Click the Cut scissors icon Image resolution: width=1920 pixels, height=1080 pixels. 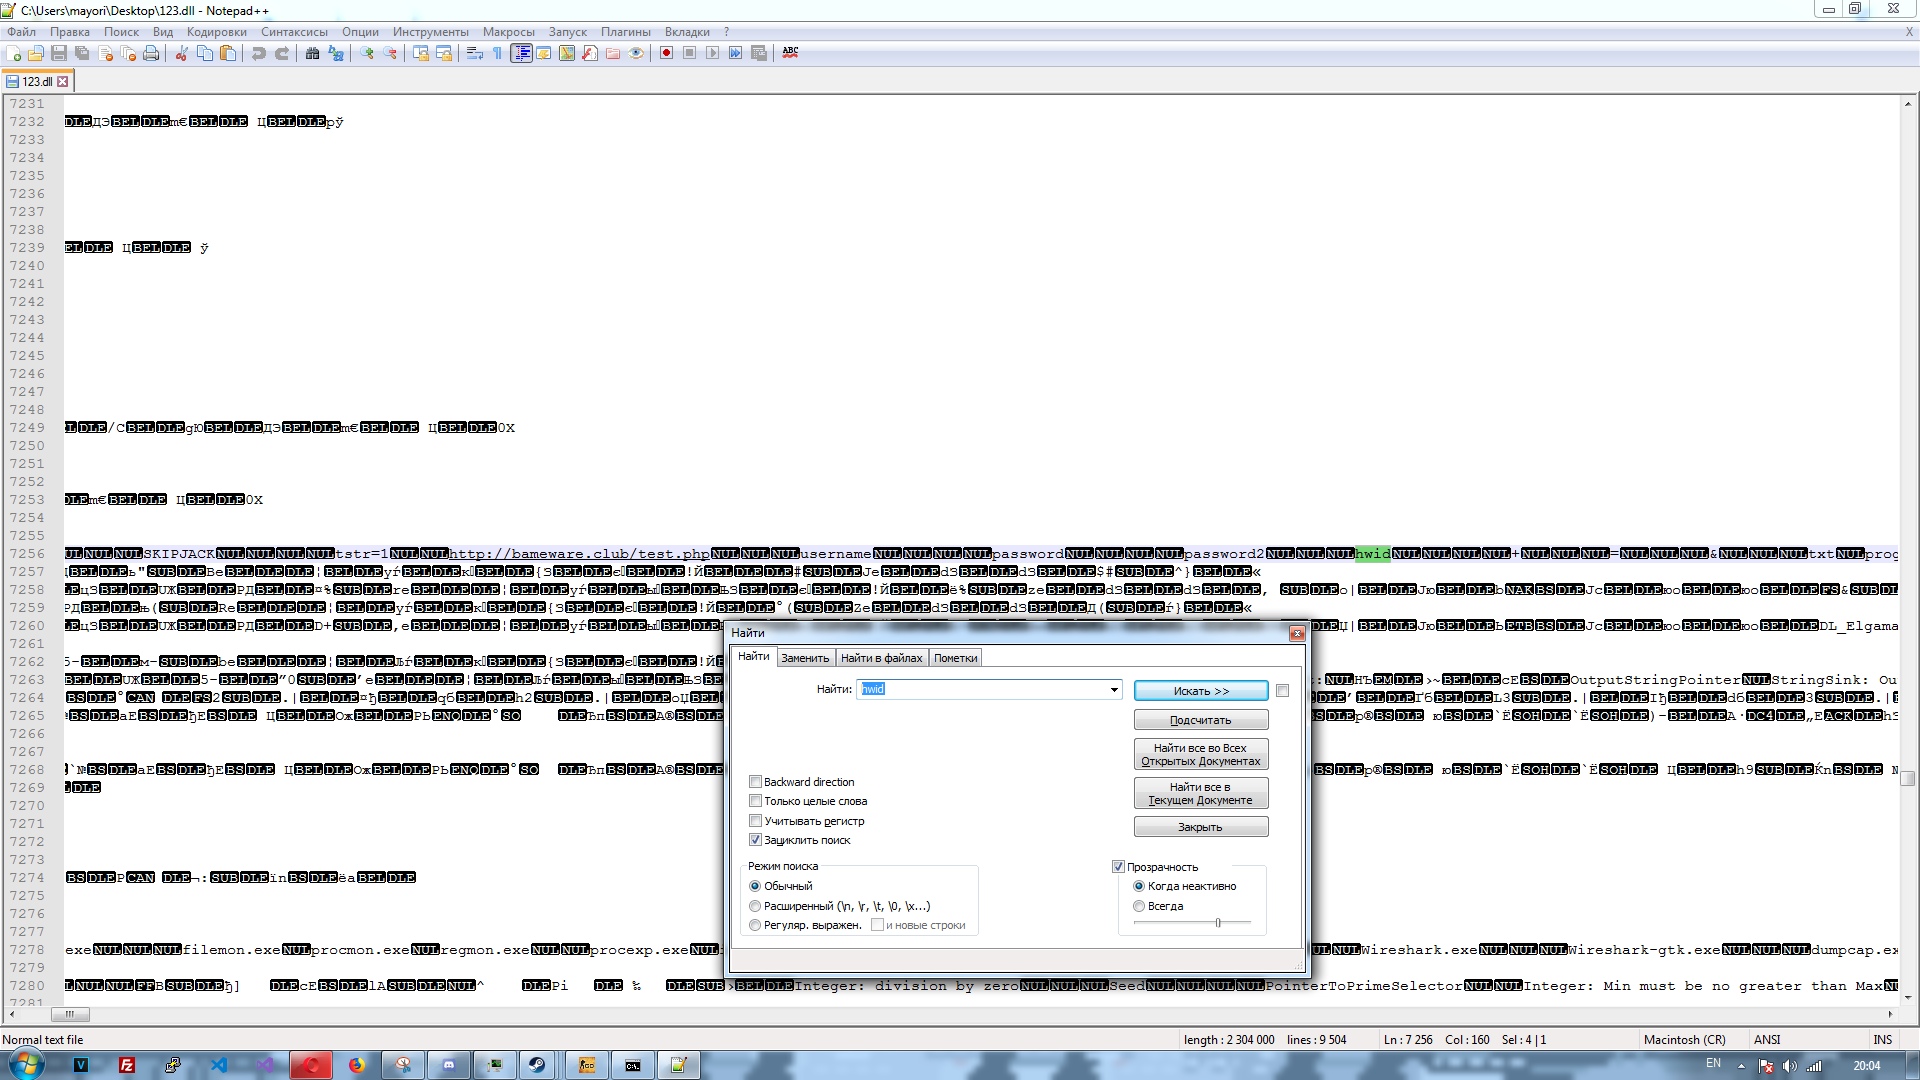click(182, 53)
